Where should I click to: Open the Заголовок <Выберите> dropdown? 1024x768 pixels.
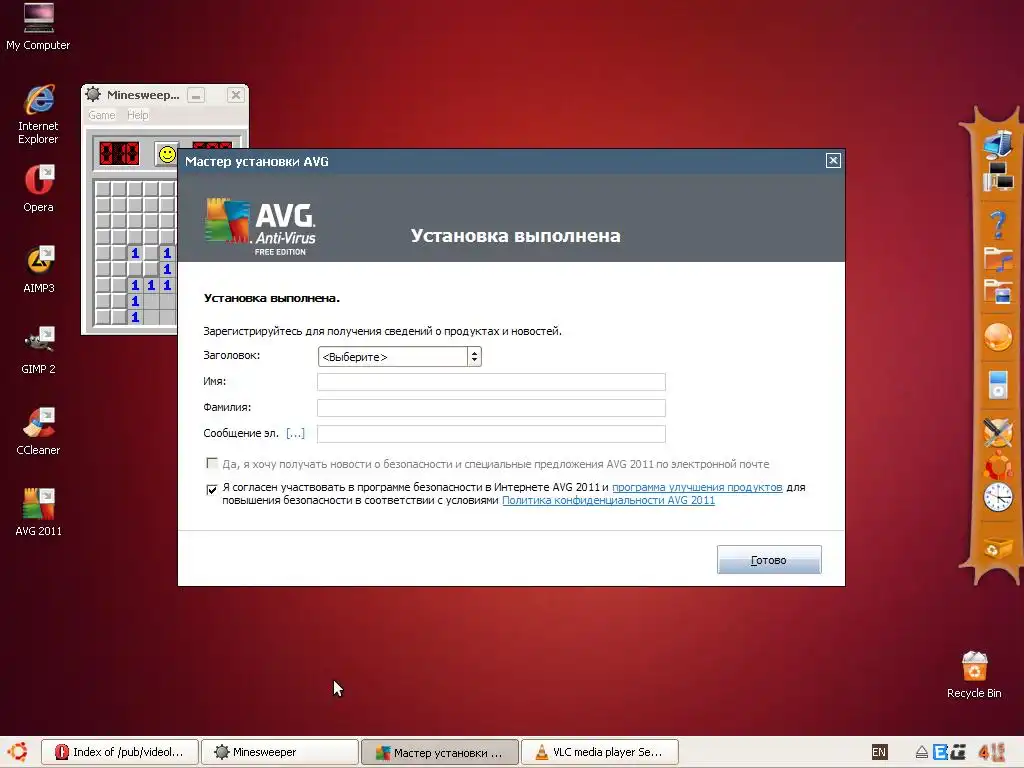(x=400, y=357)
